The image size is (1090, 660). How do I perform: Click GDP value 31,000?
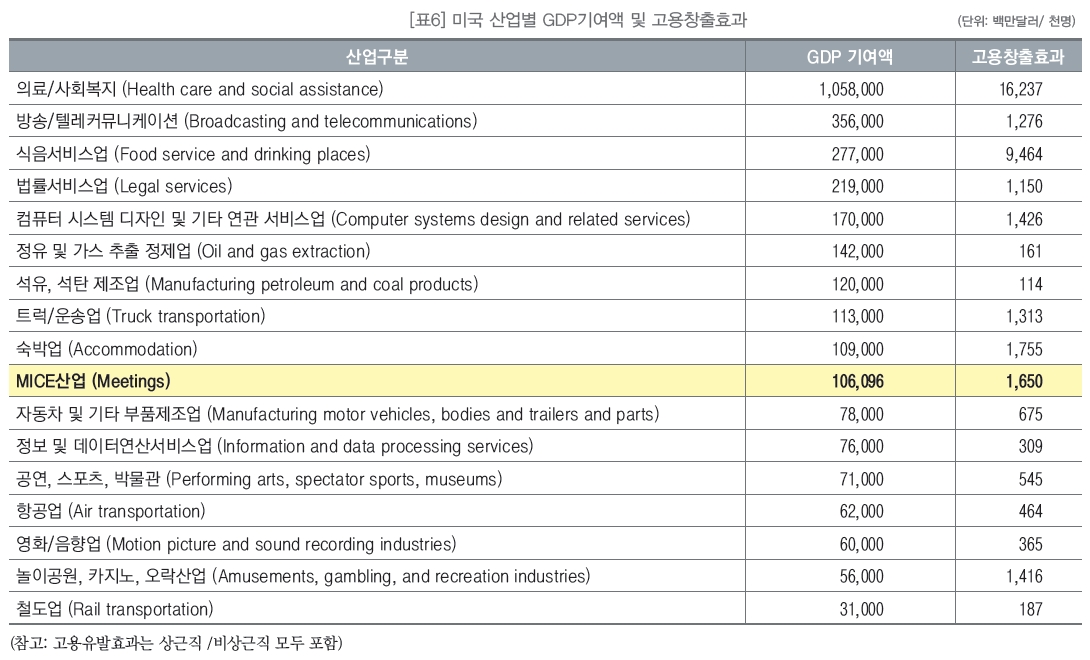tap(861, 609)
